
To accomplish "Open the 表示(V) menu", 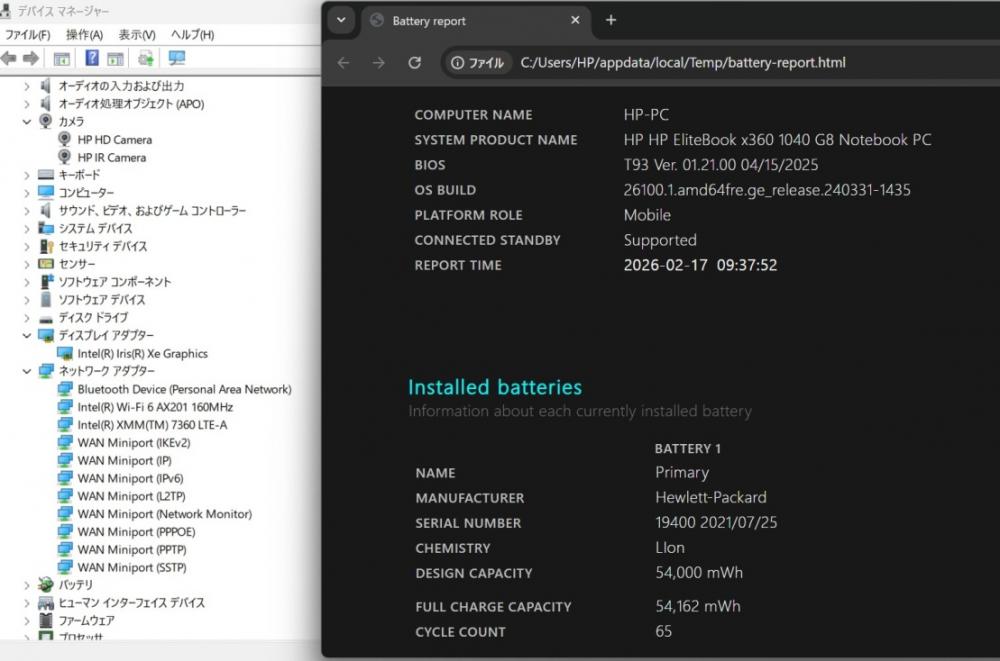I will coord(137,35).
